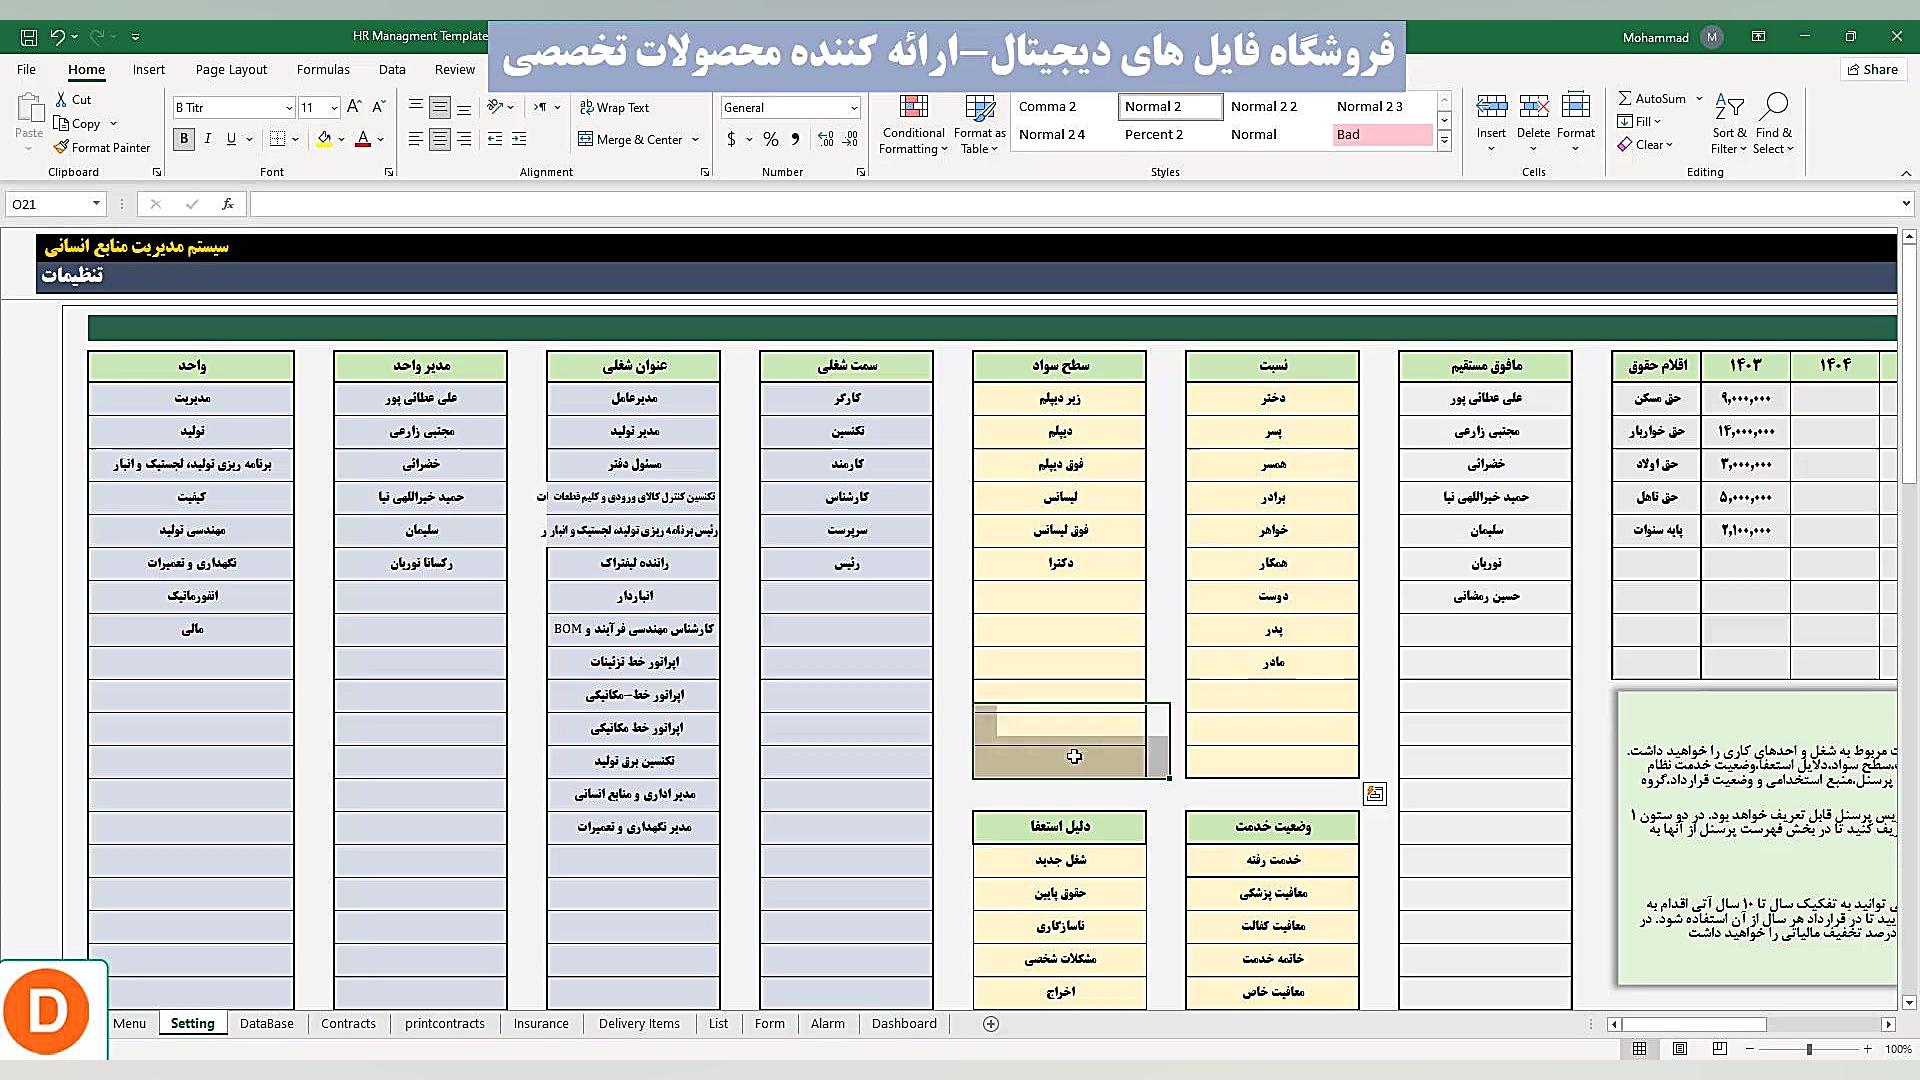Expand the cell styles gallery

1444,141
